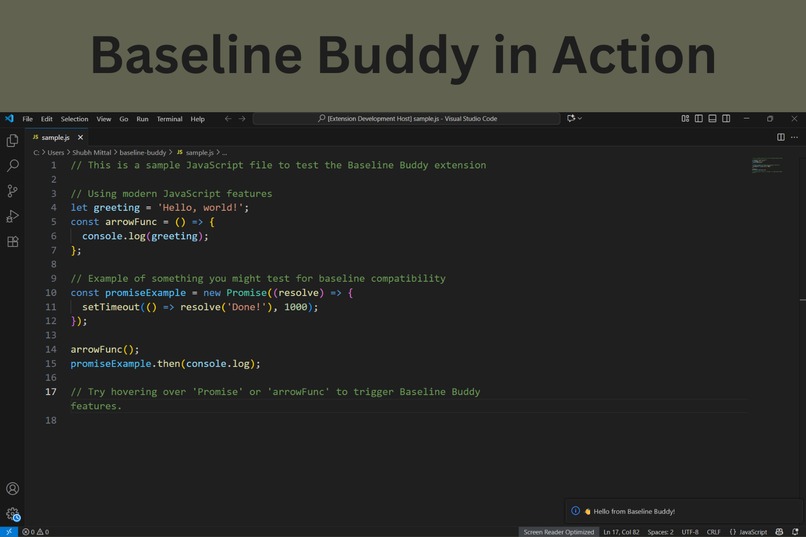Image resolution: width=806 pixels, height=537 pixels.
Task: Click the vertical scrollbar marker
Action: point(802,300)
